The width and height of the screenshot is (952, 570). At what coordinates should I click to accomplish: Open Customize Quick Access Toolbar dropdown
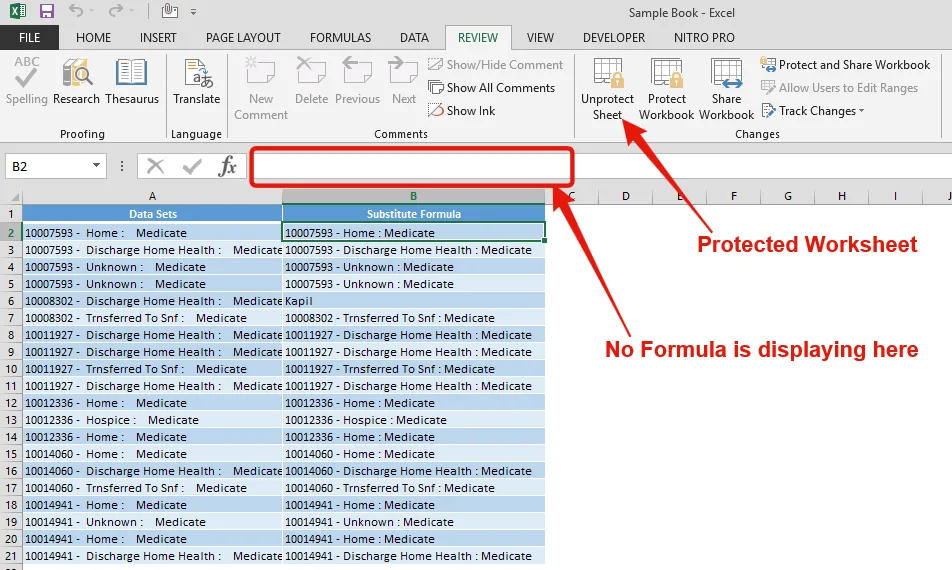[193, 12]
